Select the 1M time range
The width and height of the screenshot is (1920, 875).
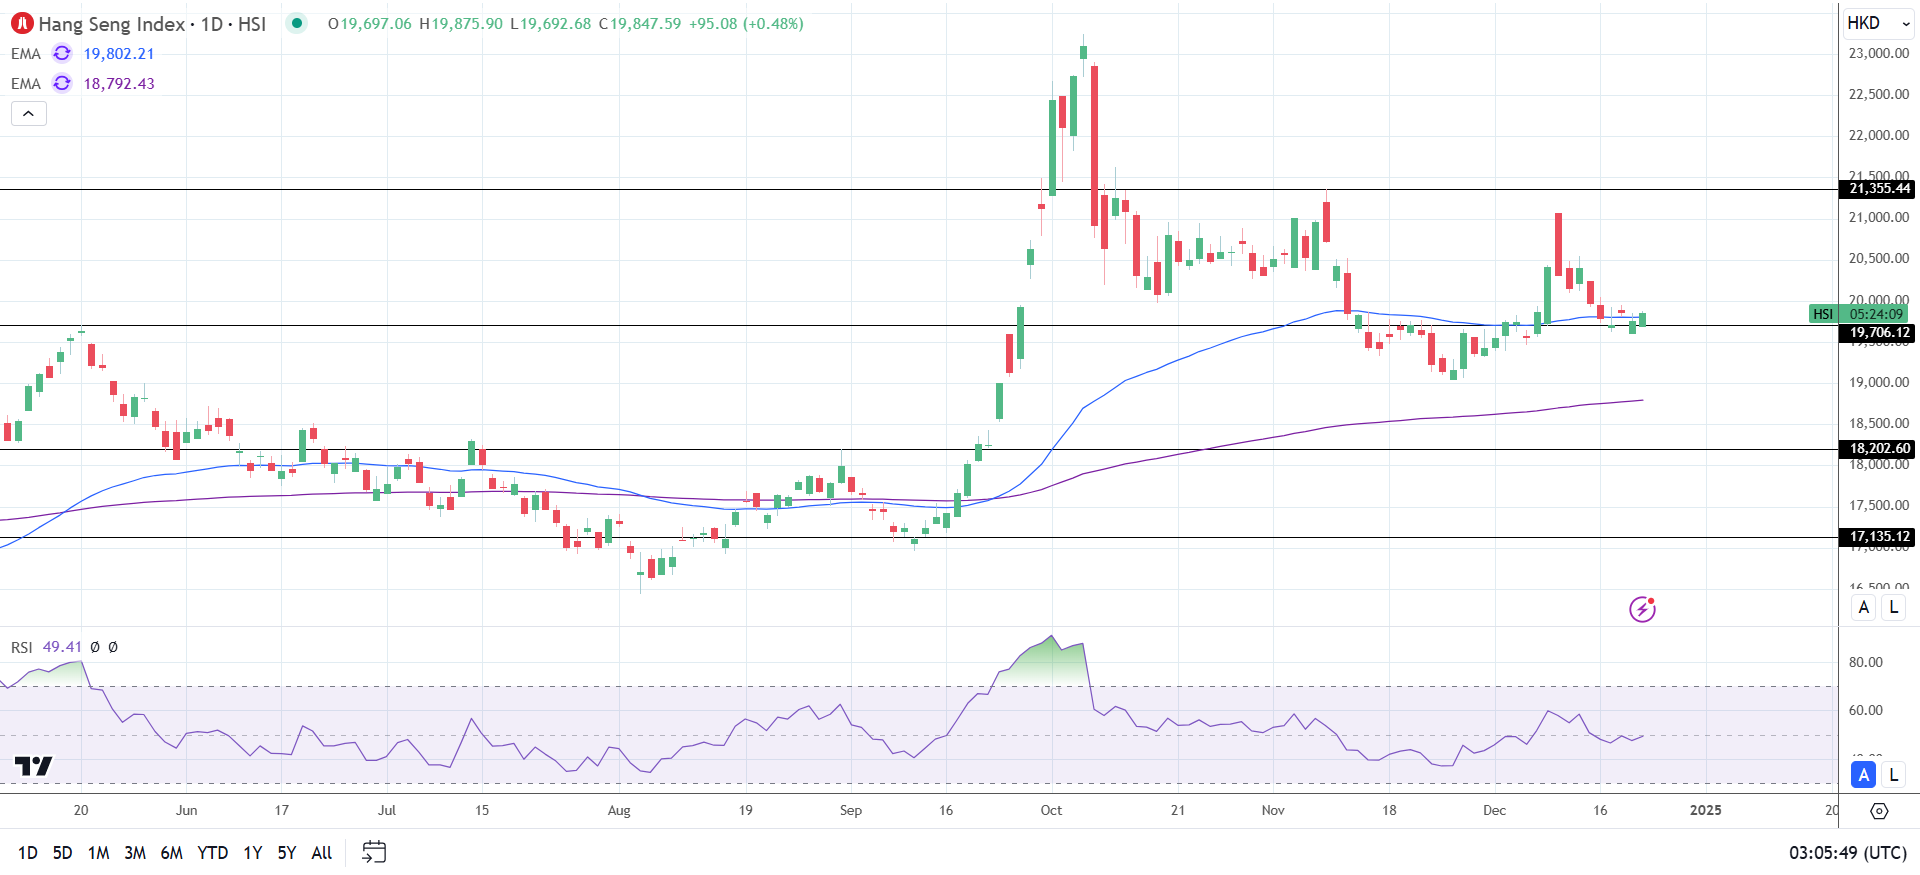[x=98, y=853]
